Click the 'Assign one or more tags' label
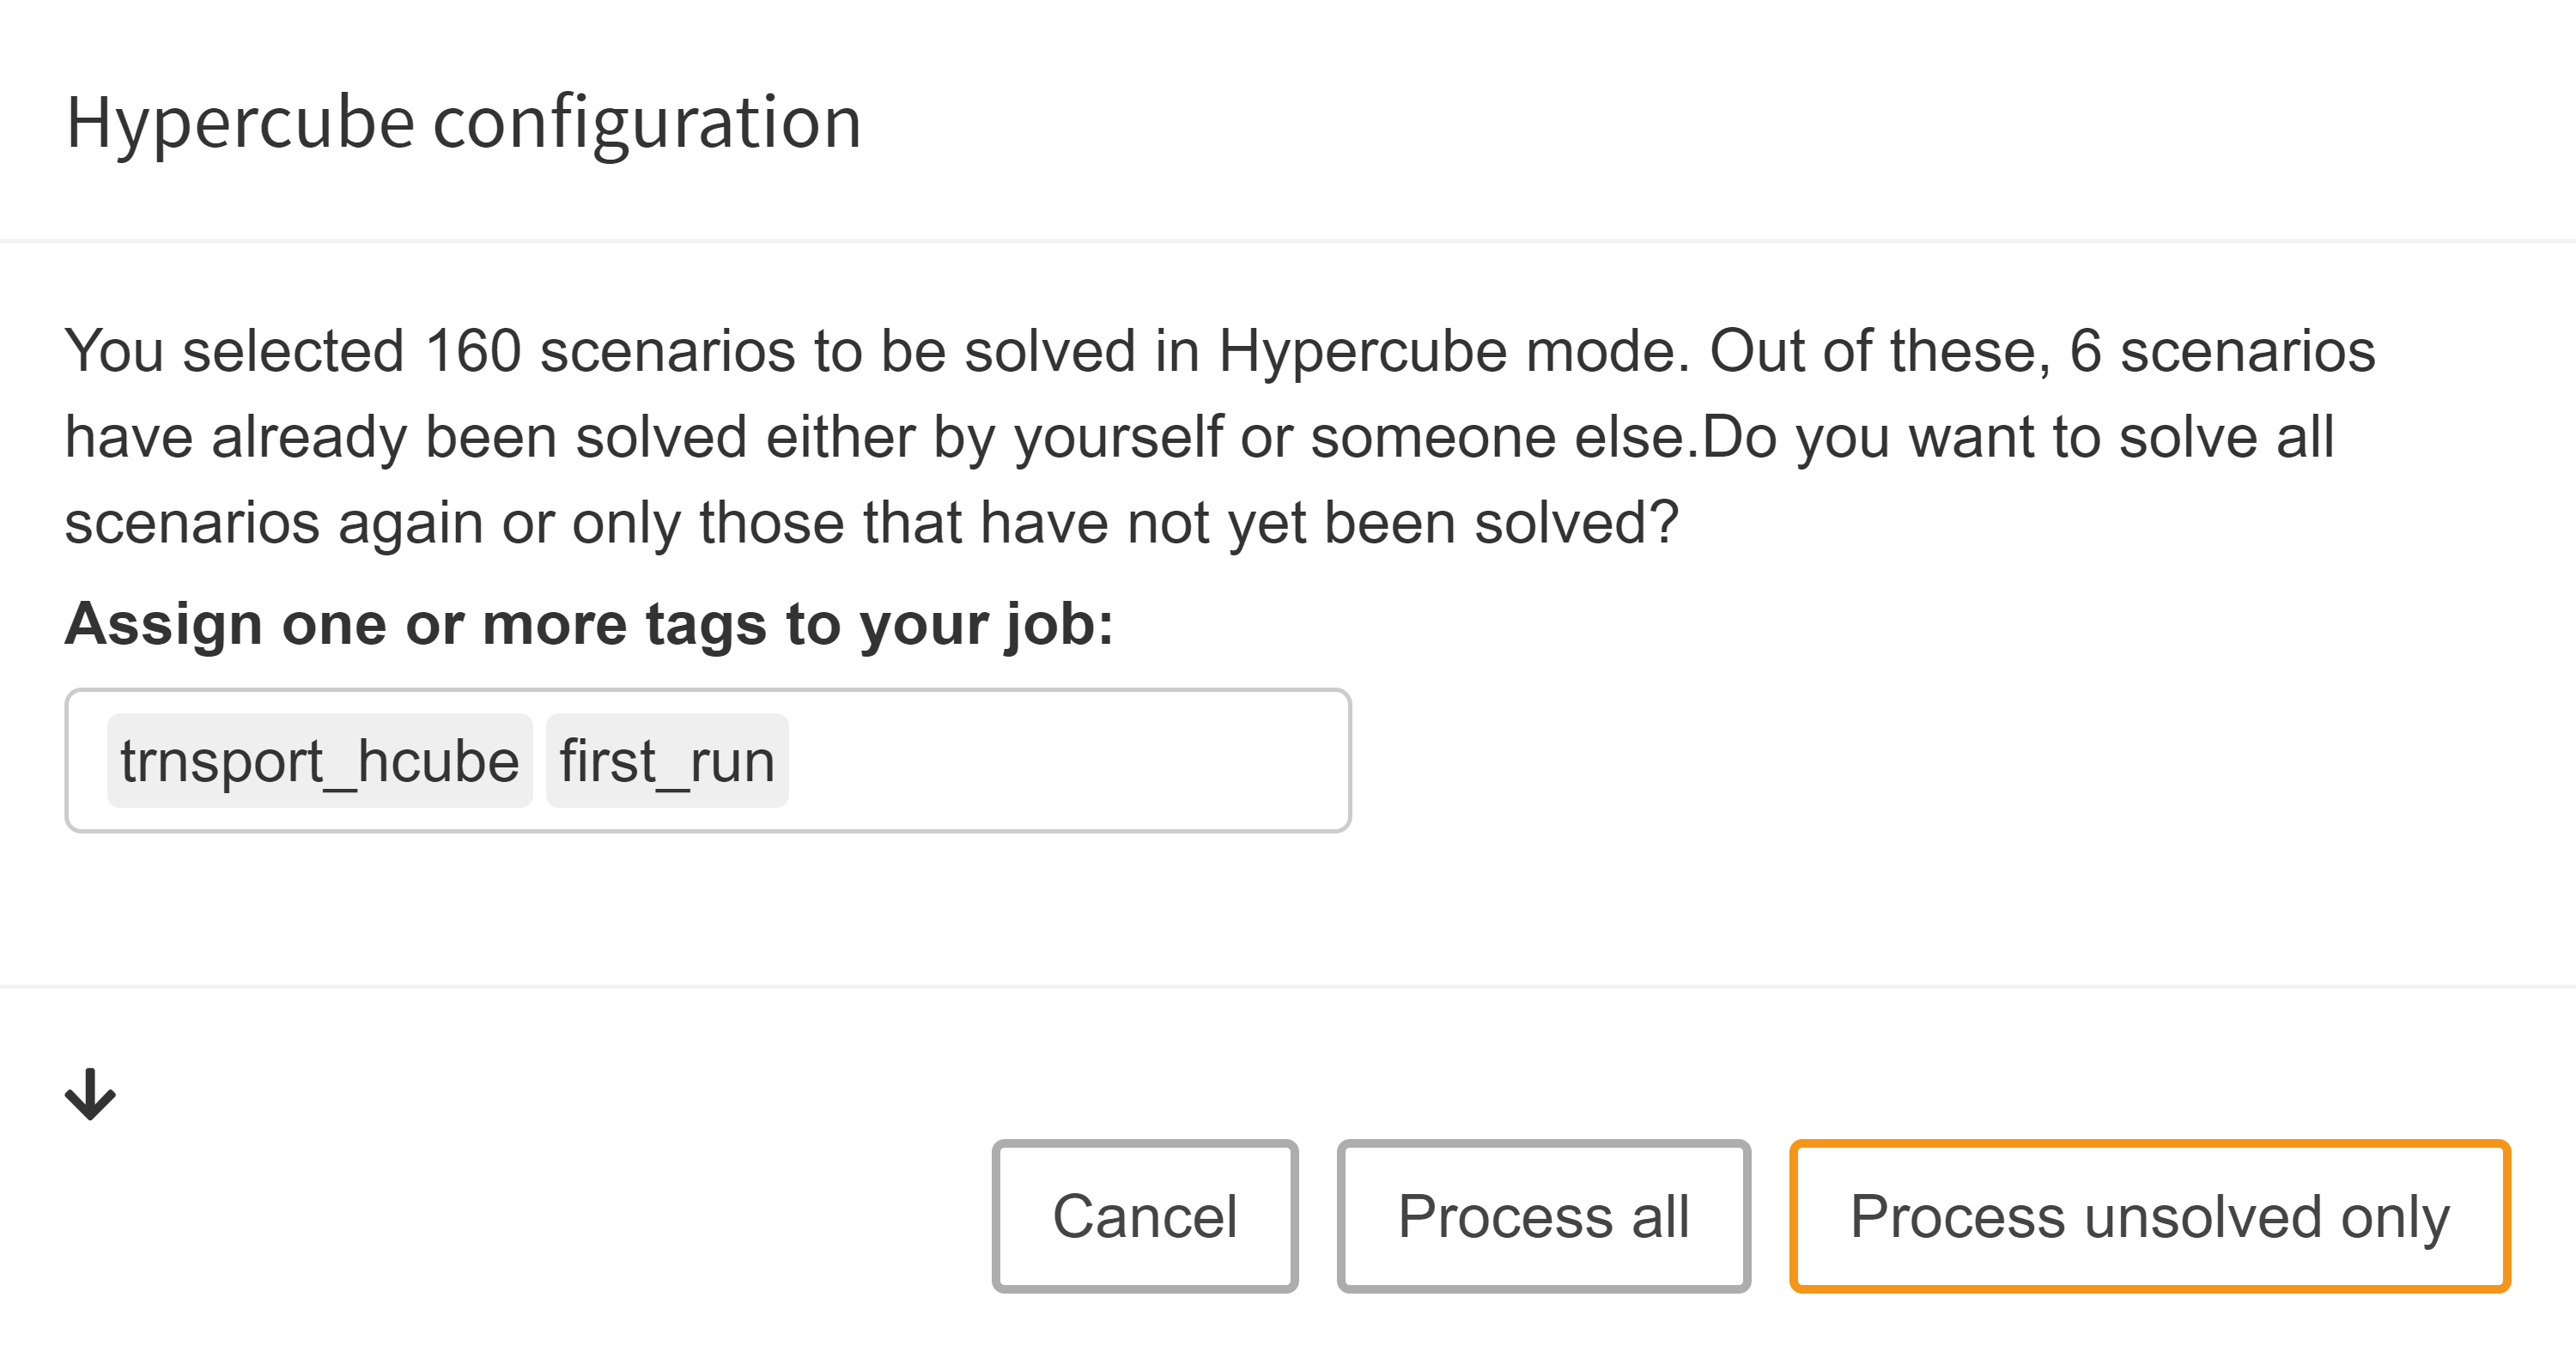 coord(589,624)
